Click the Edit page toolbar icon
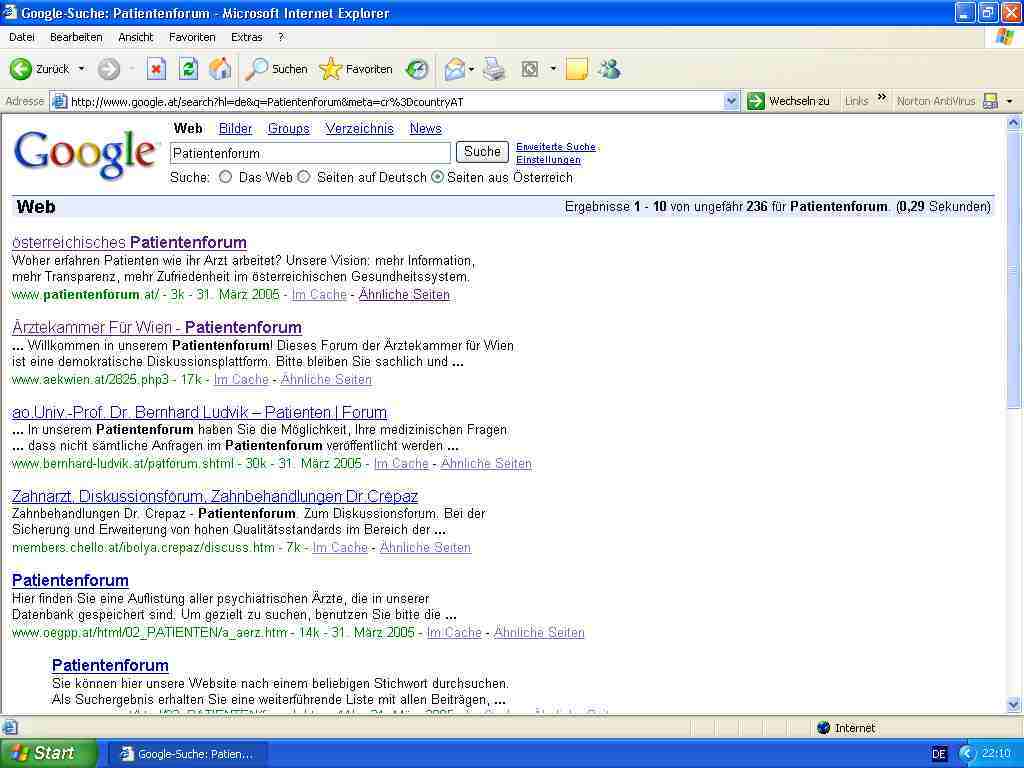Viewport: 1024px width, 768px height. (x=530, y=69)
